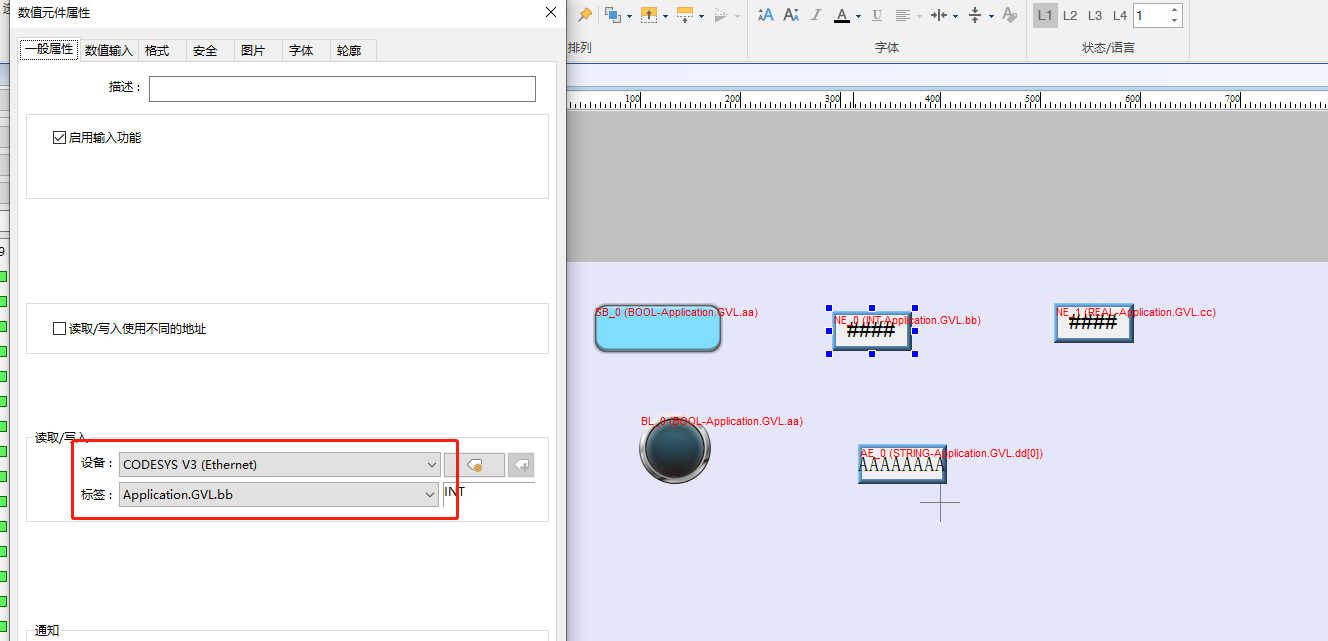Viewport: 1328px width, 641px height.
Task: Click the greyed-out flip icon in toolbar
Action: tap(721, 15)
